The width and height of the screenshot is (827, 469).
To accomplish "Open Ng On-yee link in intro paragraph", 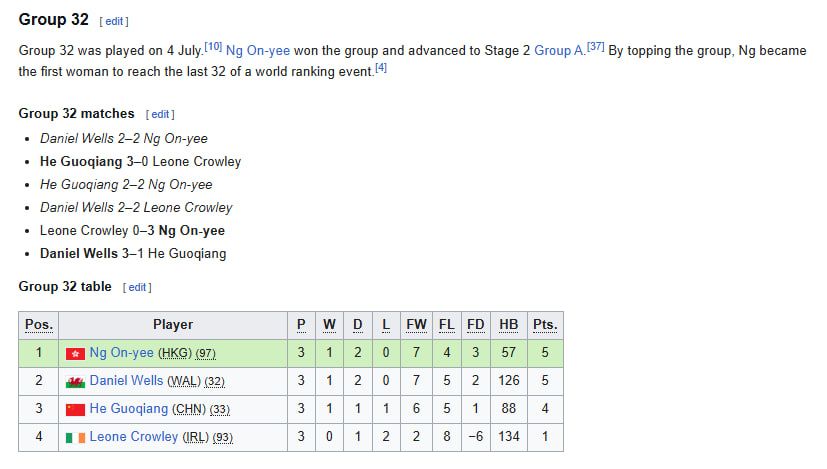I will [x=258, y=51].
